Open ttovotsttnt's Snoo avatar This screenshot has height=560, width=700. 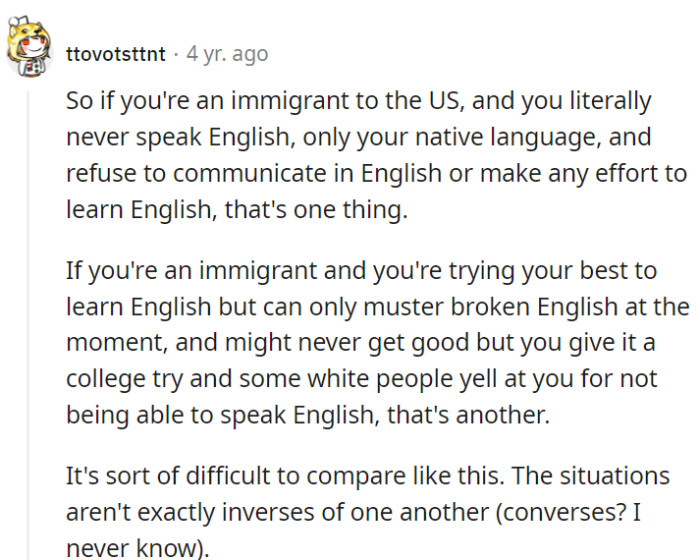click(29, 47)
